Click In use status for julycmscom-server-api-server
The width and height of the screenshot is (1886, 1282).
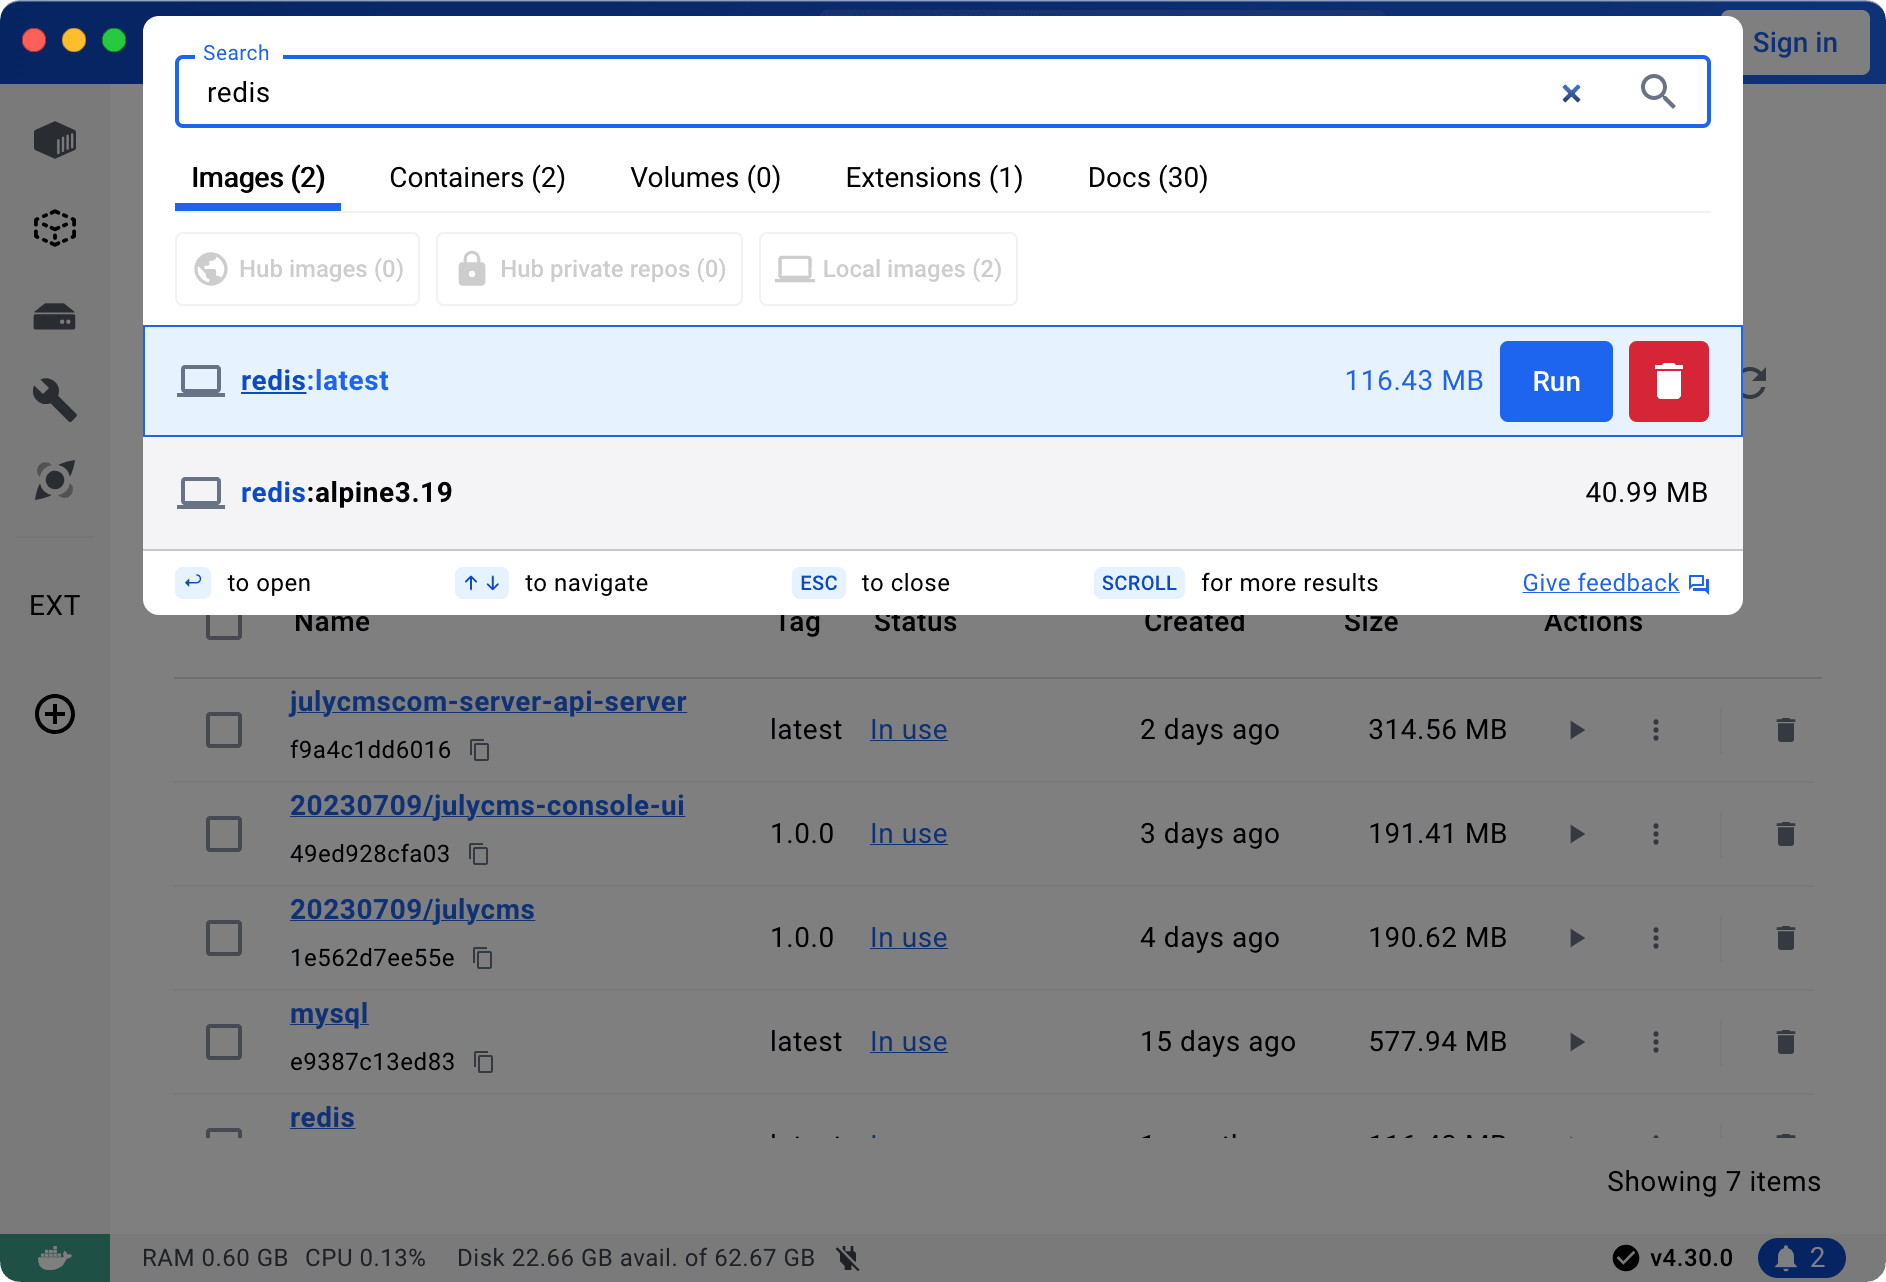[x=908, y=730]
